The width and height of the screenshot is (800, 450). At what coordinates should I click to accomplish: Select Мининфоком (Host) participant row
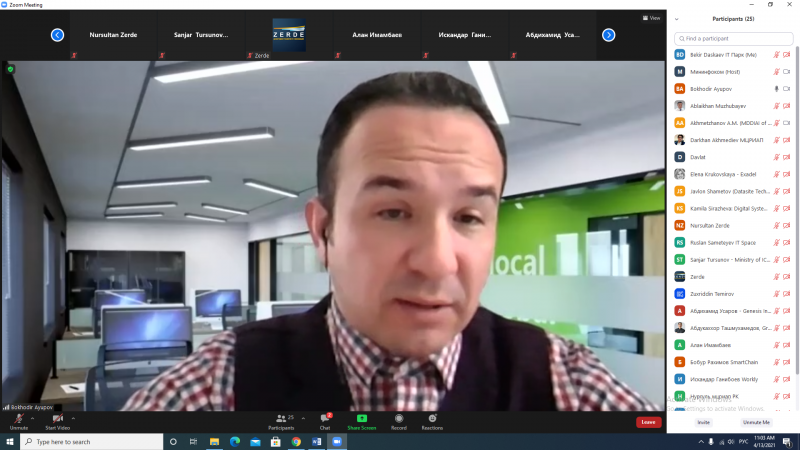click(x=732, y=72)
